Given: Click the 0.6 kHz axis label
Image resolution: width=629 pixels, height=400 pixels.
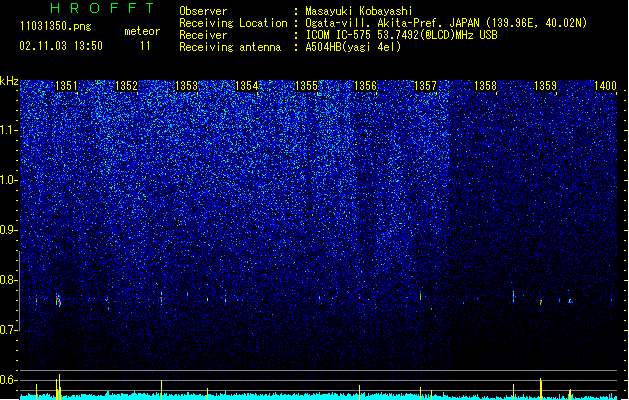Looking at the screenshot, I should coord(9,380).
